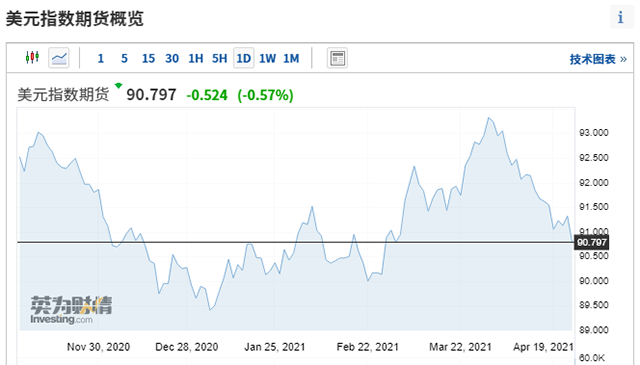640x365 pixels.
Task: Click the 美元指数期货 label above chart
Action: (63, 94)
